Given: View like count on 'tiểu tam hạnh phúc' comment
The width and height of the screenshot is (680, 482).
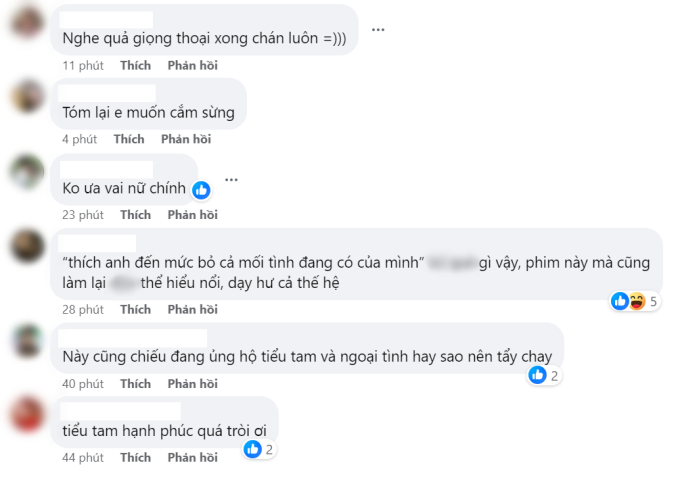Looking at the screenshot, I should [x=258, y=450].
